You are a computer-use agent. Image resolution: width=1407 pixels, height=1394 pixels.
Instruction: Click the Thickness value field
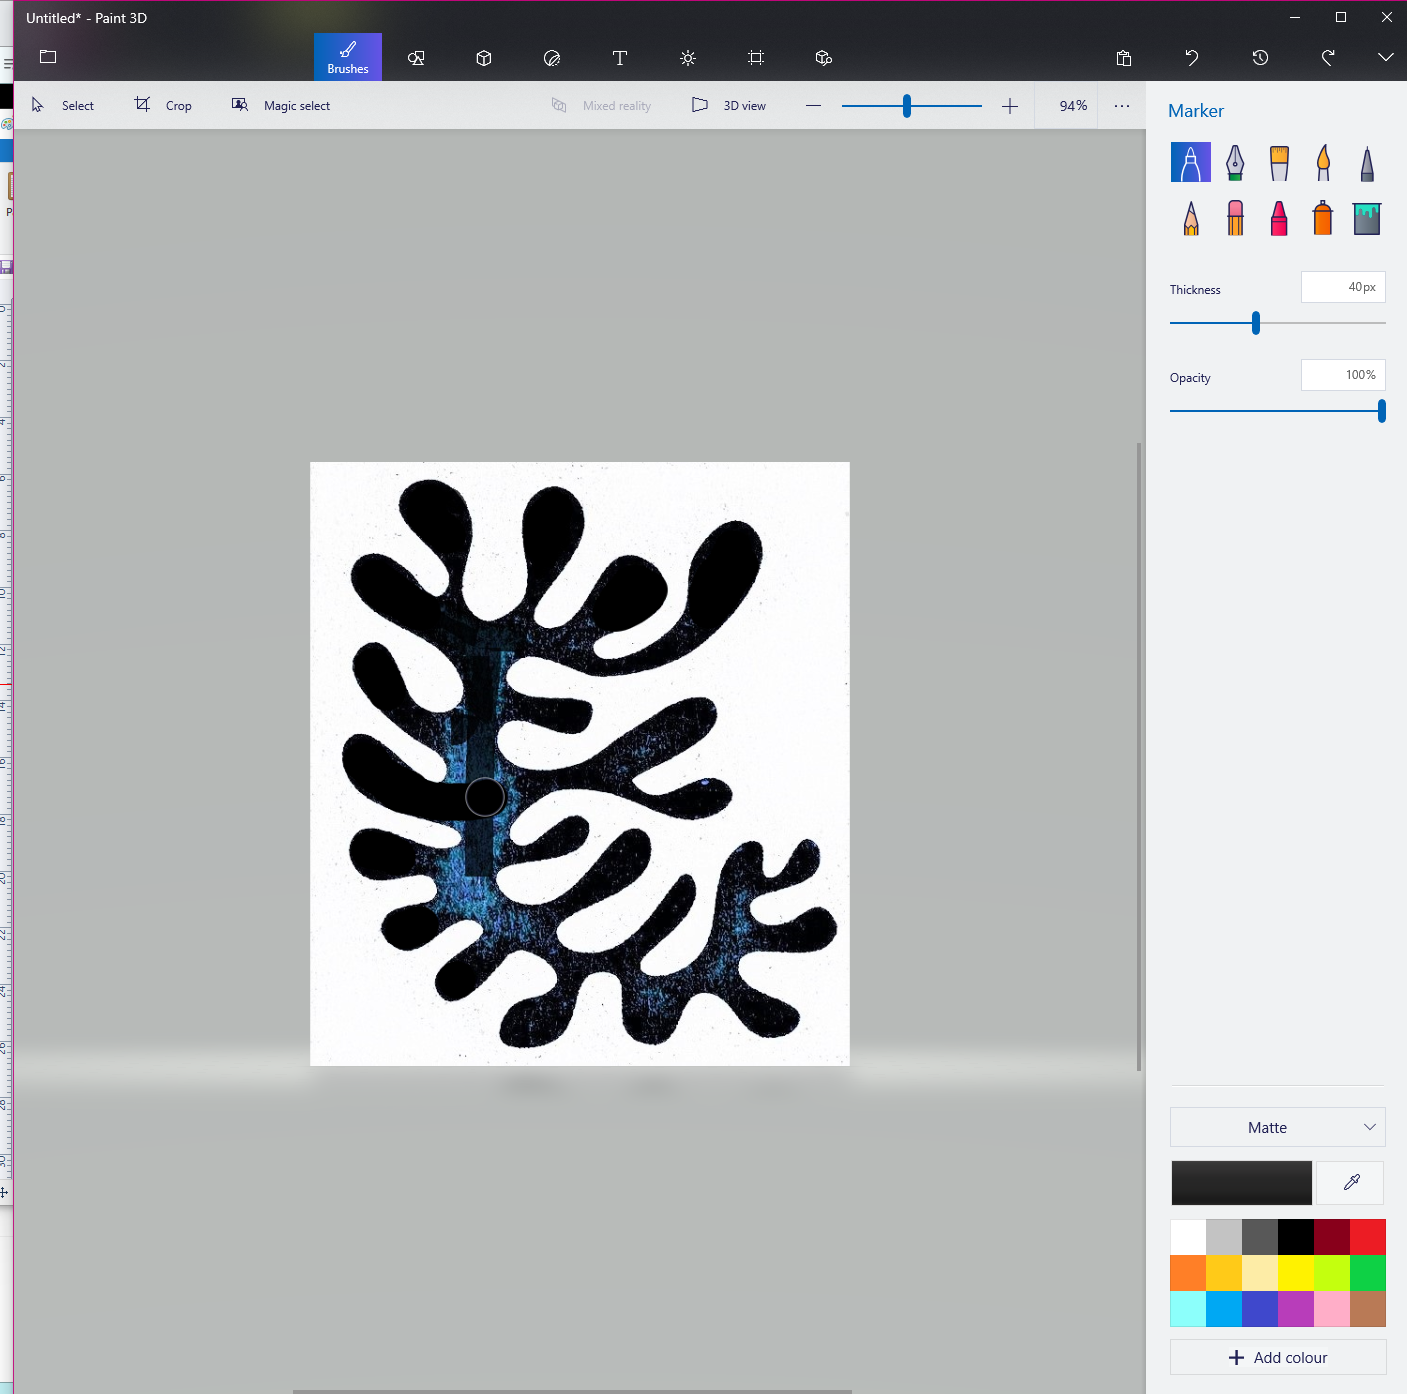point(1343,287)
